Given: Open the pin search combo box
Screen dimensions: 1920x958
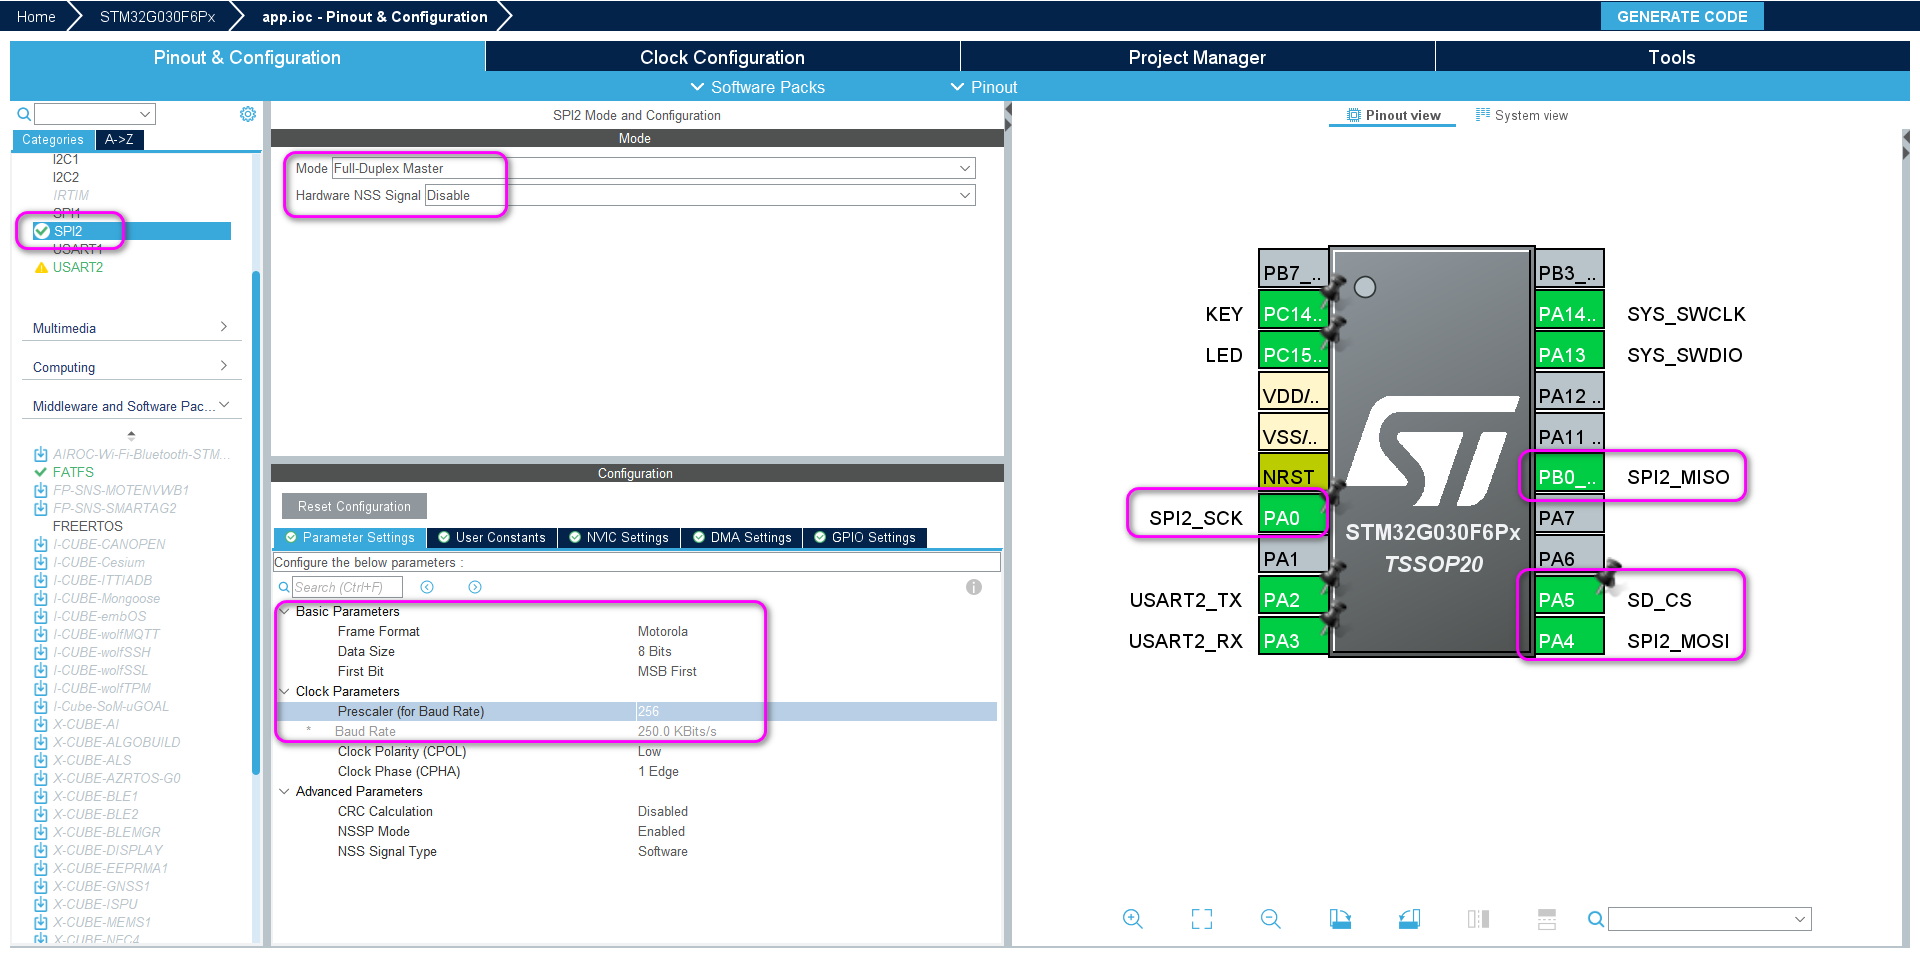Looking at the screenshot, I should point(1710,919).
